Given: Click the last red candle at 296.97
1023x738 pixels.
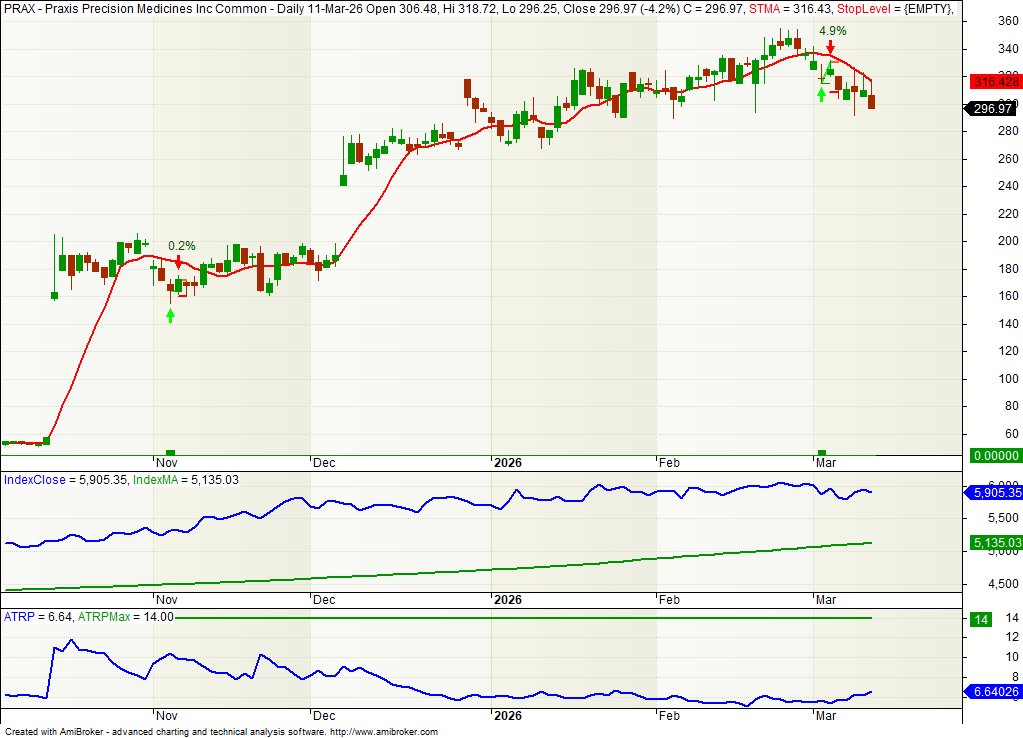Looking at the screenshot, I should coord(872,102).
